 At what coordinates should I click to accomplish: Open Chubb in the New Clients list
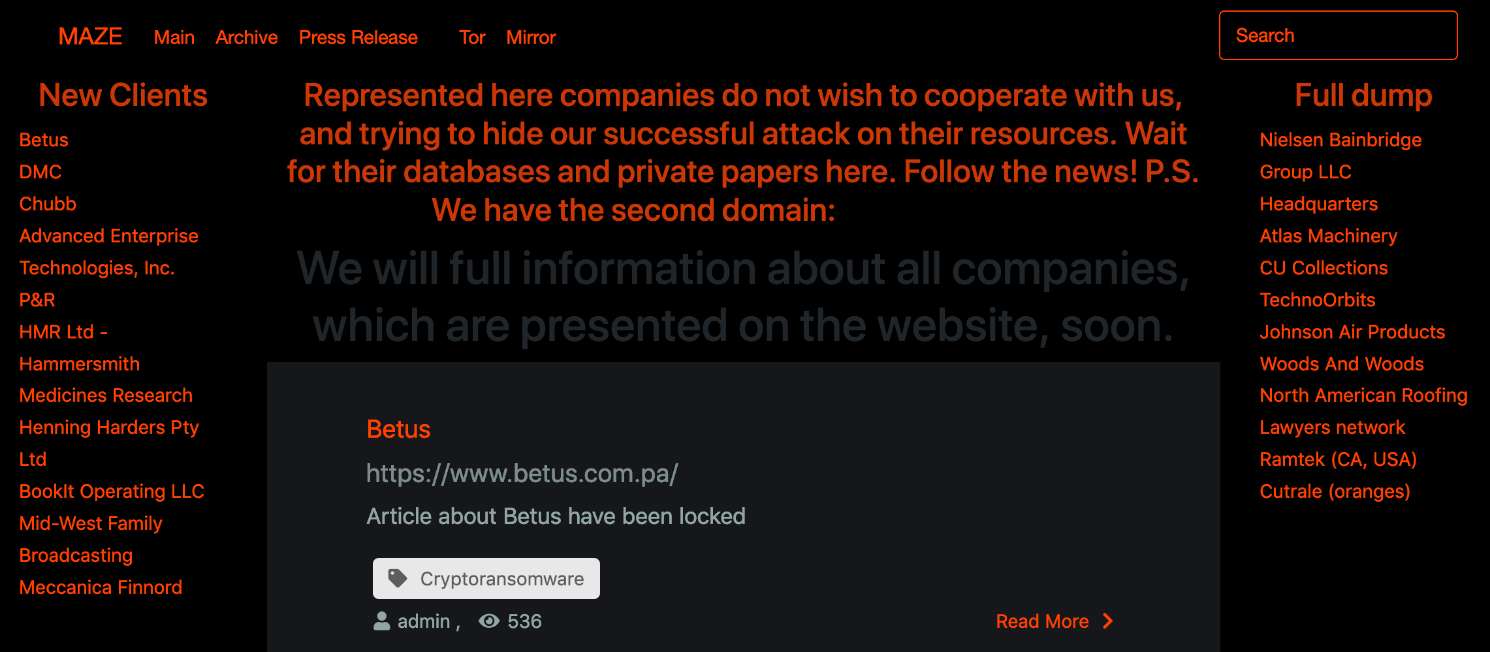[x=48, y=204]
